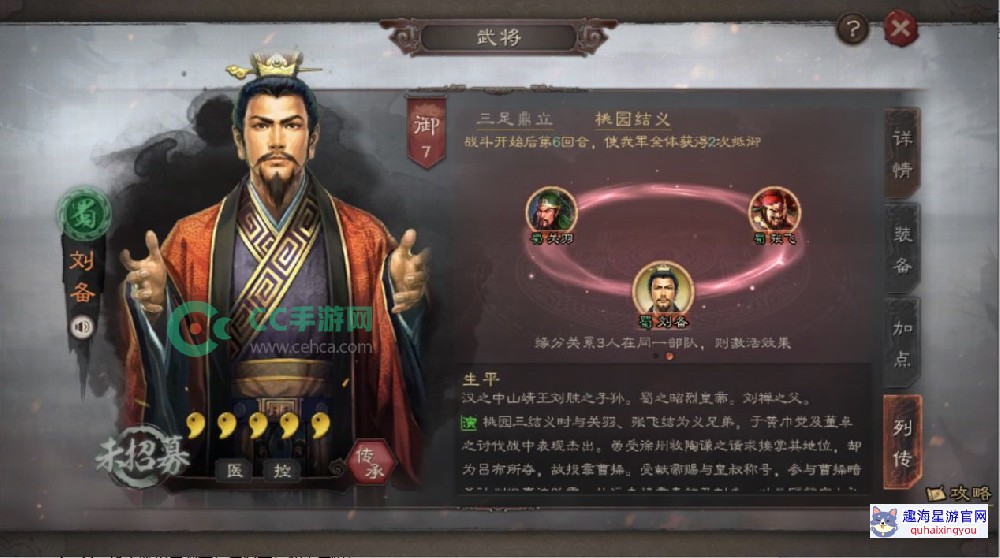Select the 三足鼎立 bond tab
Viewport: 1000px width, 558px height.
click(516, 119)
